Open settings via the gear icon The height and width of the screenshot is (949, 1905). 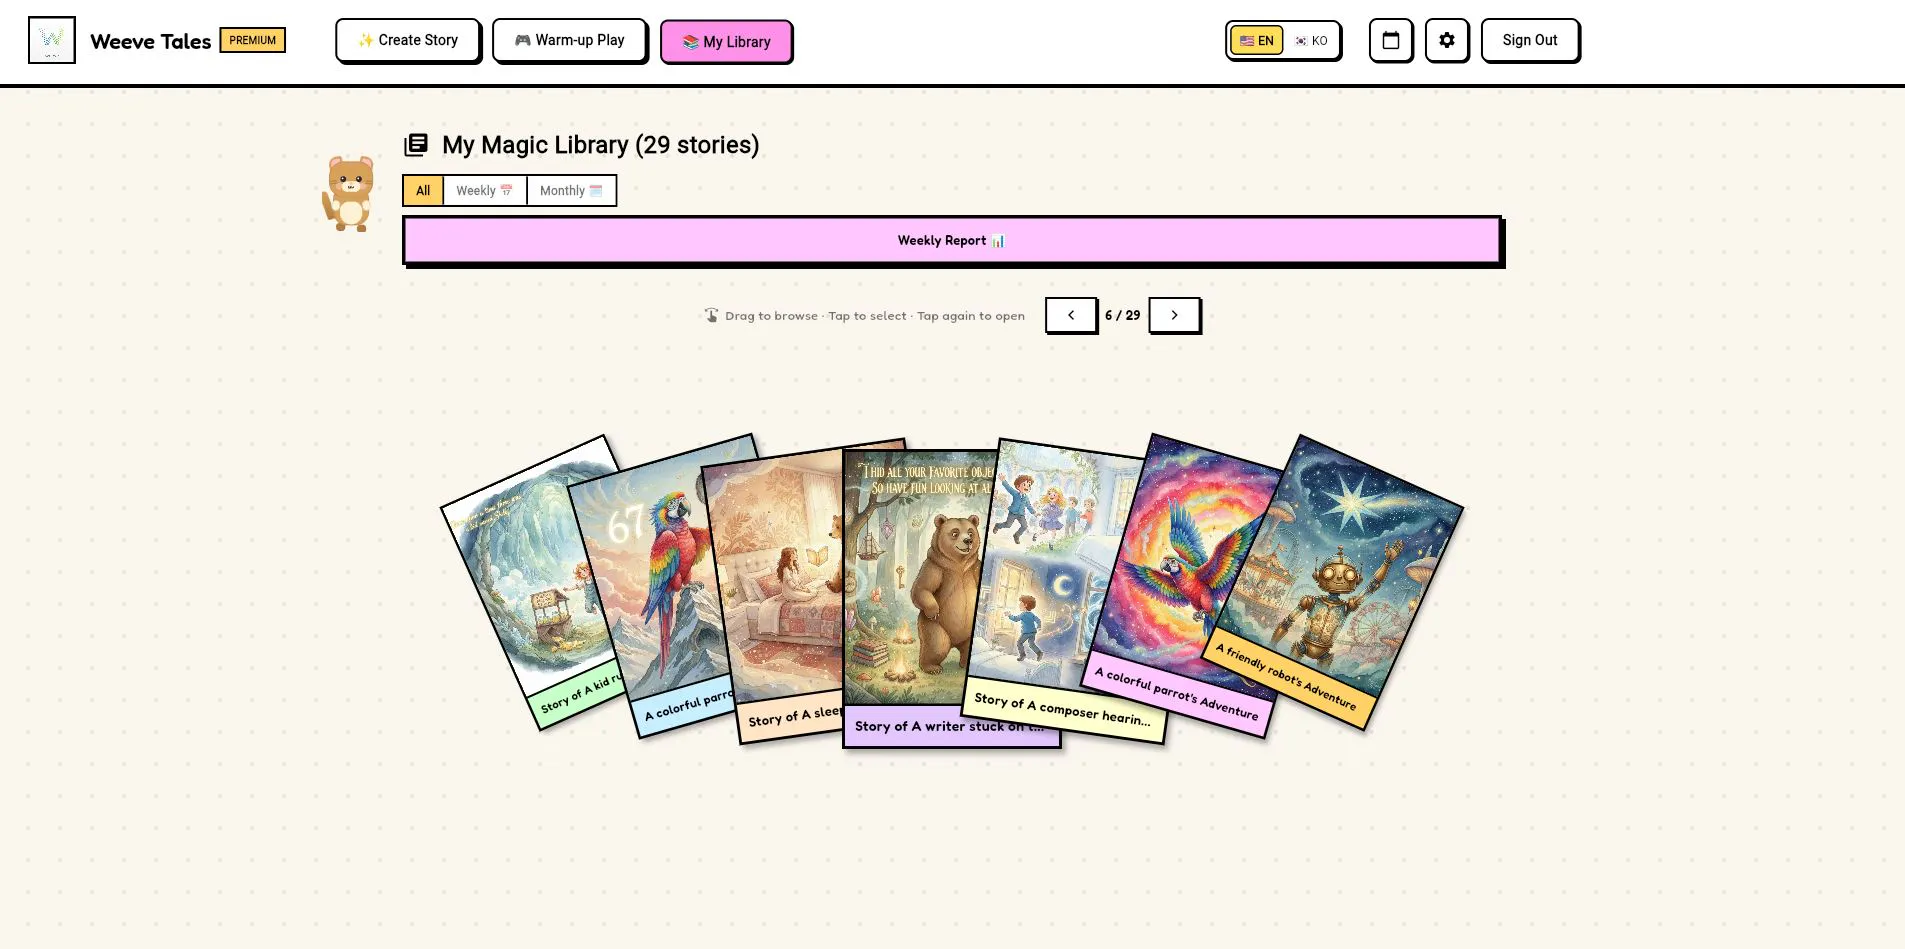point(1447,40)
